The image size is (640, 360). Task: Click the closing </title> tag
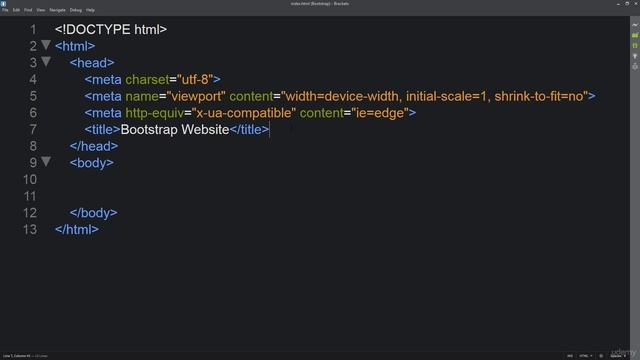pyautogui.click(x=249, y=129)
